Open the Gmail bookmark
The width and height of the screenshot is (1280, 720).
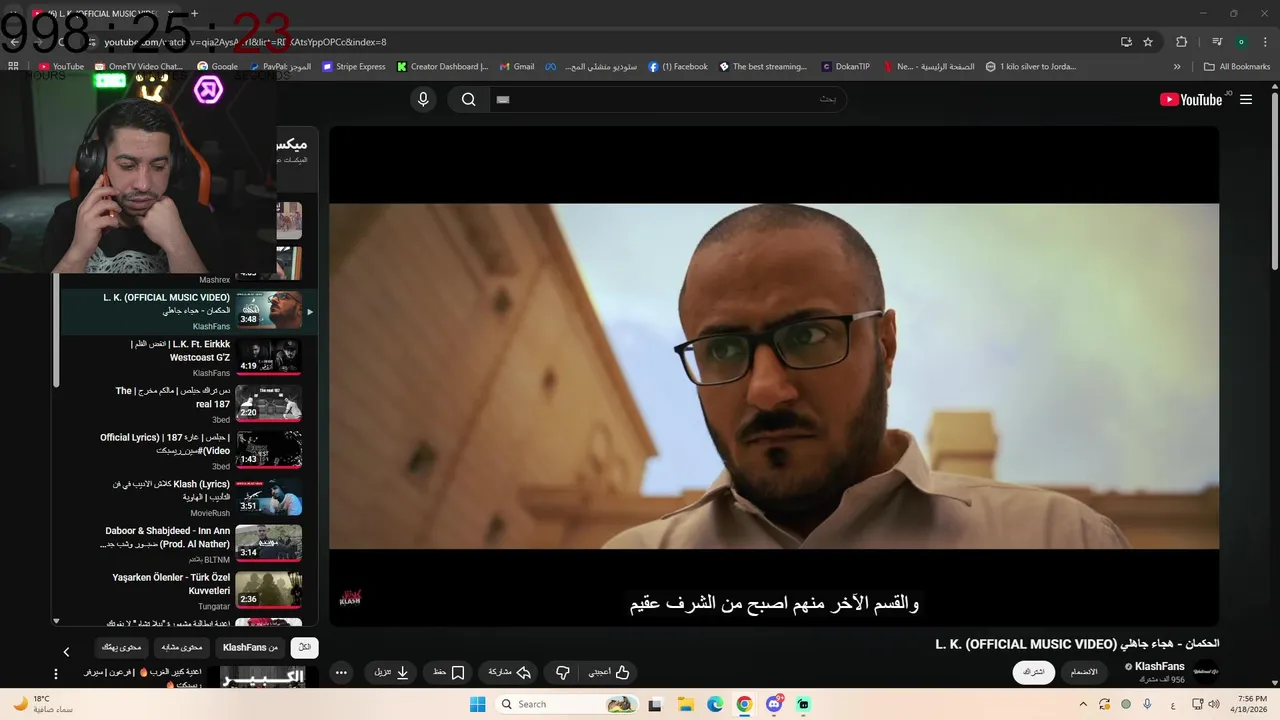516,67
